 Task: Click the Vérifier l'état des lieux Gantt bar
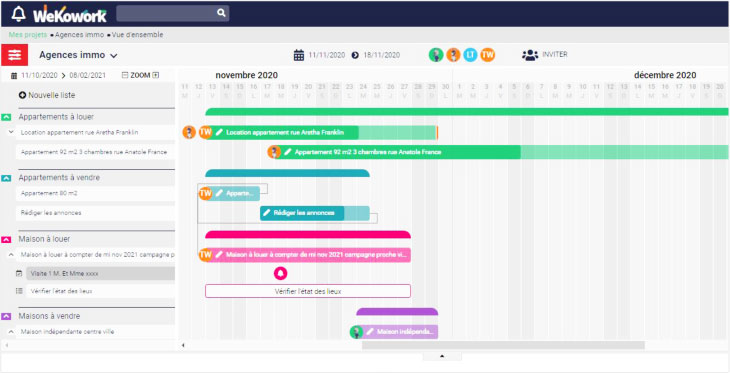[308, 291]
